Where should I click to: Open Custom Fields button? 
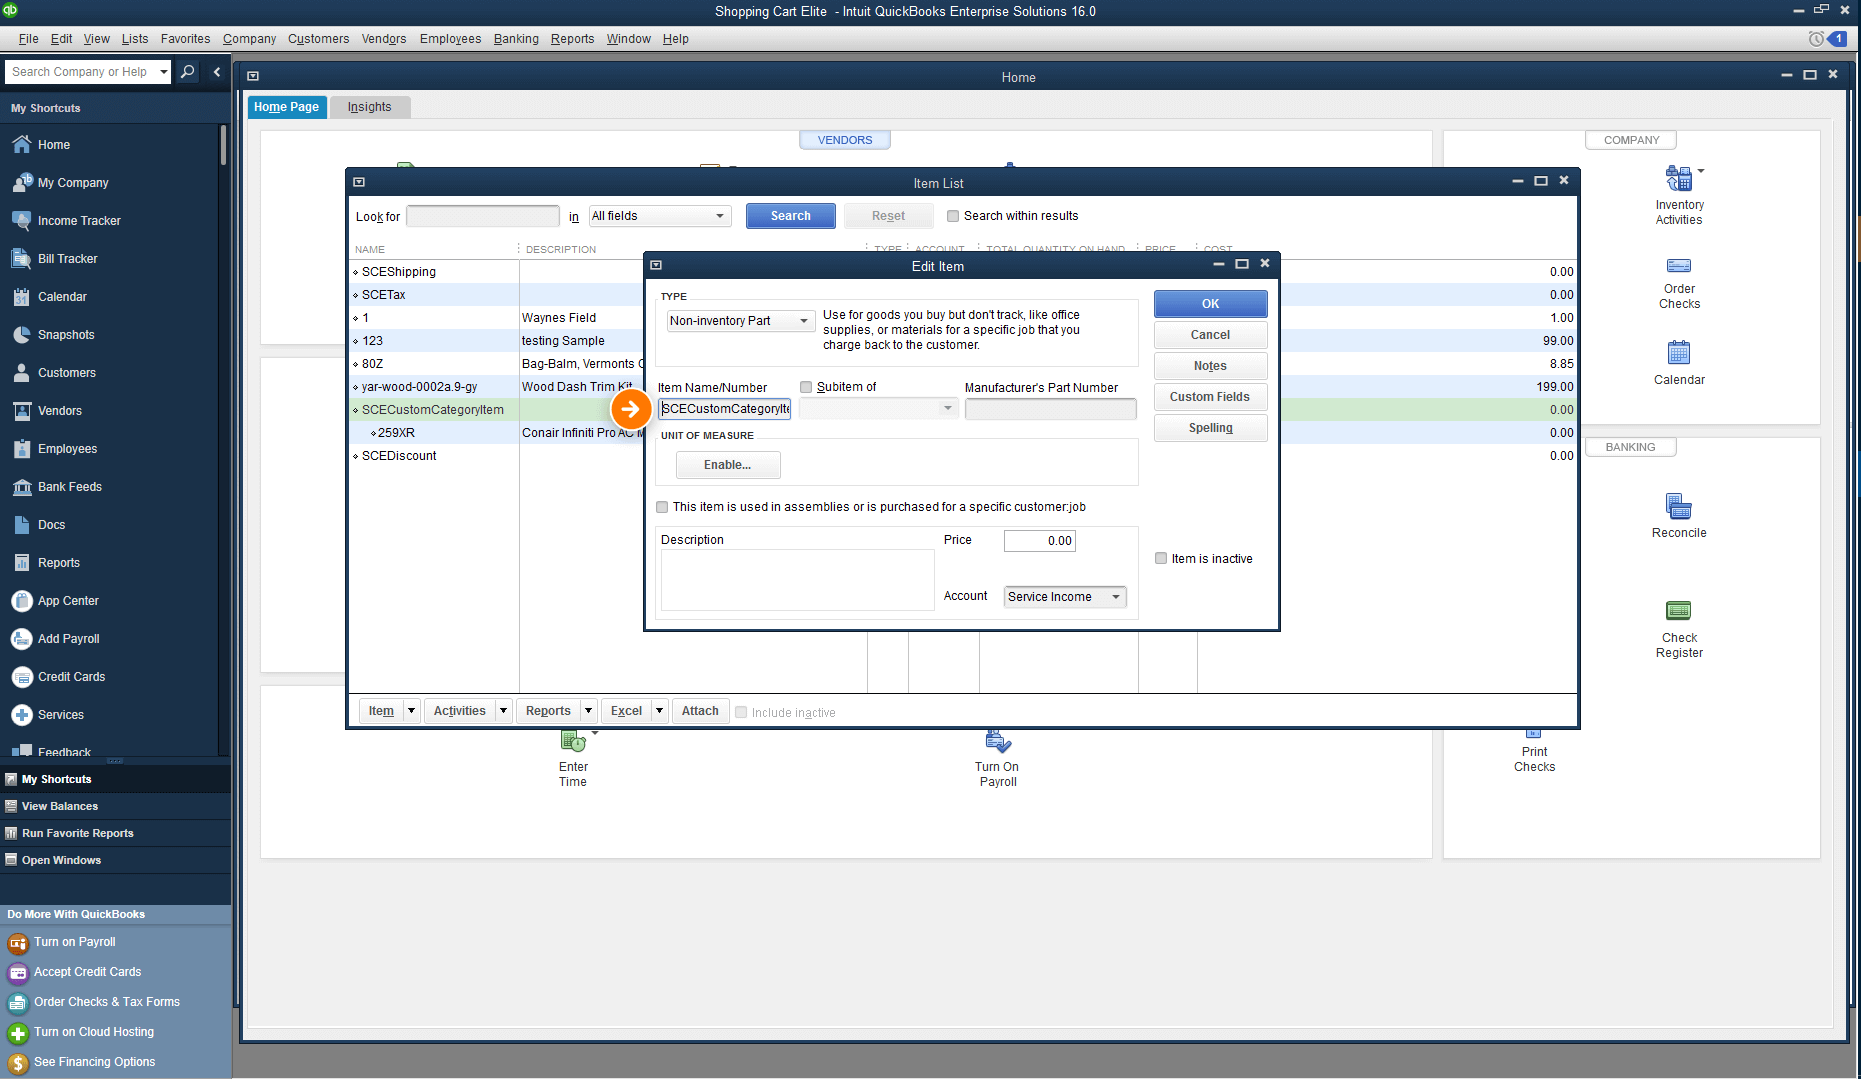(1210, 397)
